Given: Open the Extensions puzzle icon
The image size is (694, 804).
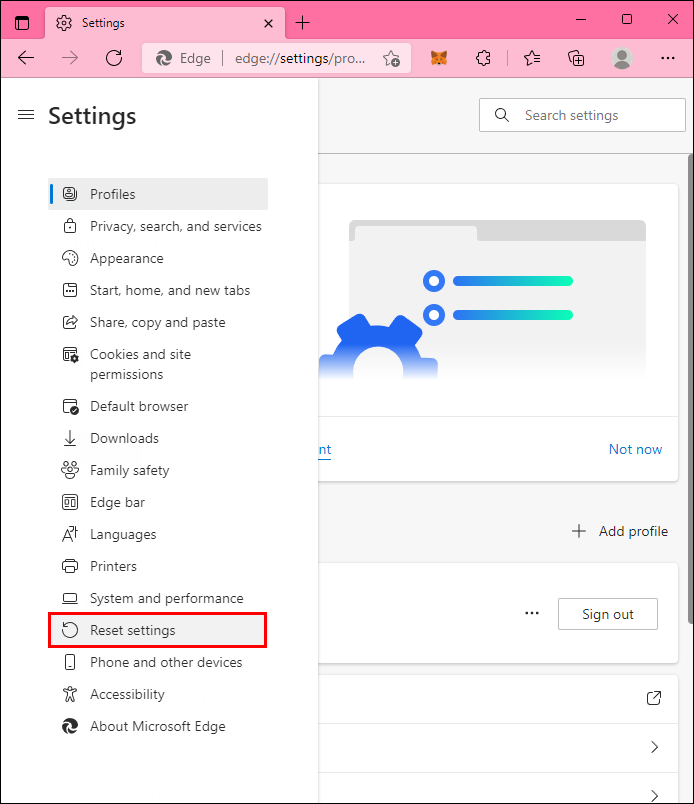Looking at the screenshot, I should coord(484,58).
